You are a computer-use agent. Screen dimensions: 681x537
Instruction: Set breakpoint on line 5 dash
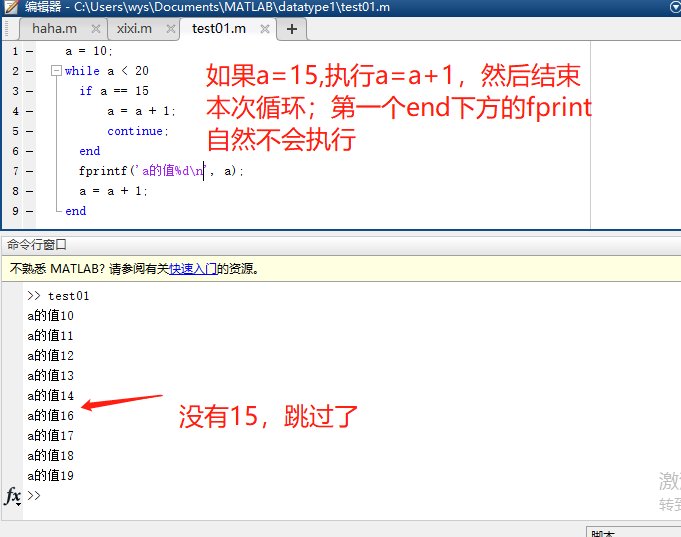tap(30, 131)
